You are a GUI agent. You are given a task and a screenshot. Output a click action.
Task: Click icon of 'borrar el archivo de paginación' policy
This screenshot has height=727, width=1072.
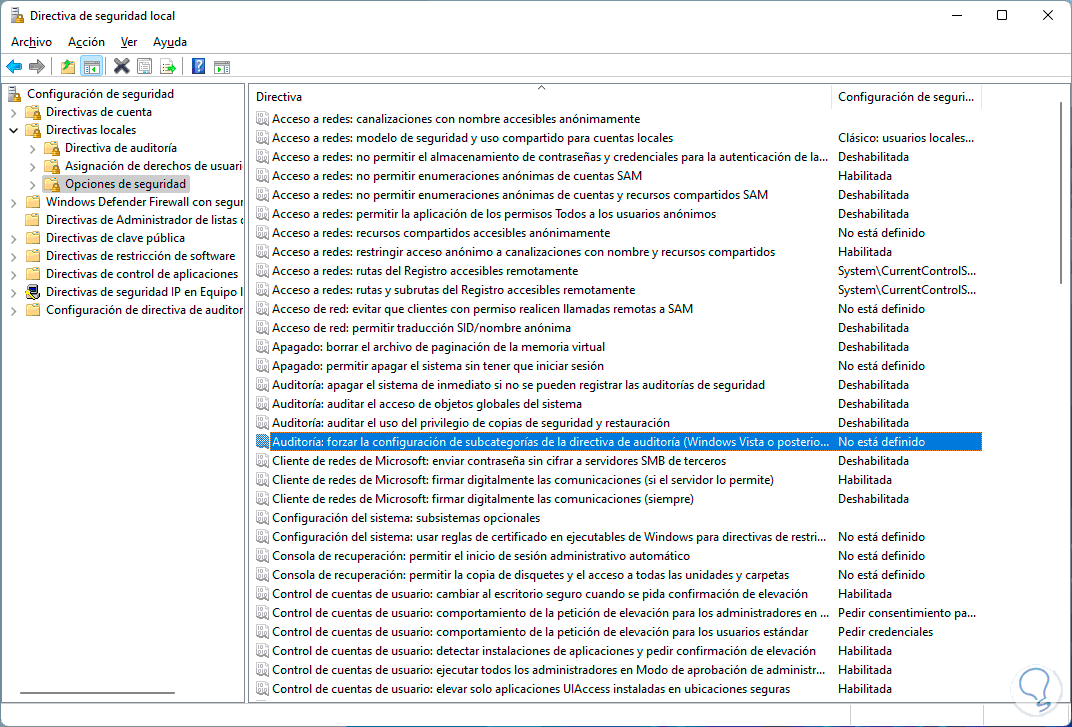262,347
